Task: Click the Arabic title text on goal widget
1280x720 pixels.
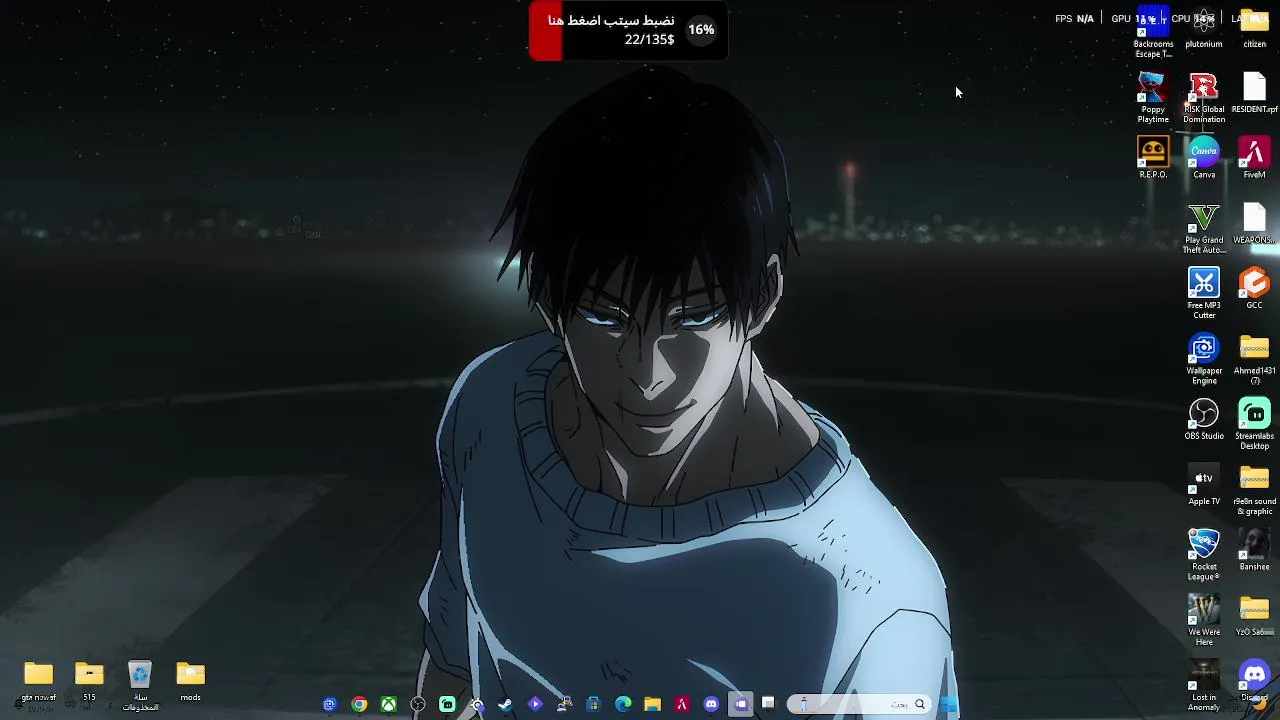Action: coord(611,20)
